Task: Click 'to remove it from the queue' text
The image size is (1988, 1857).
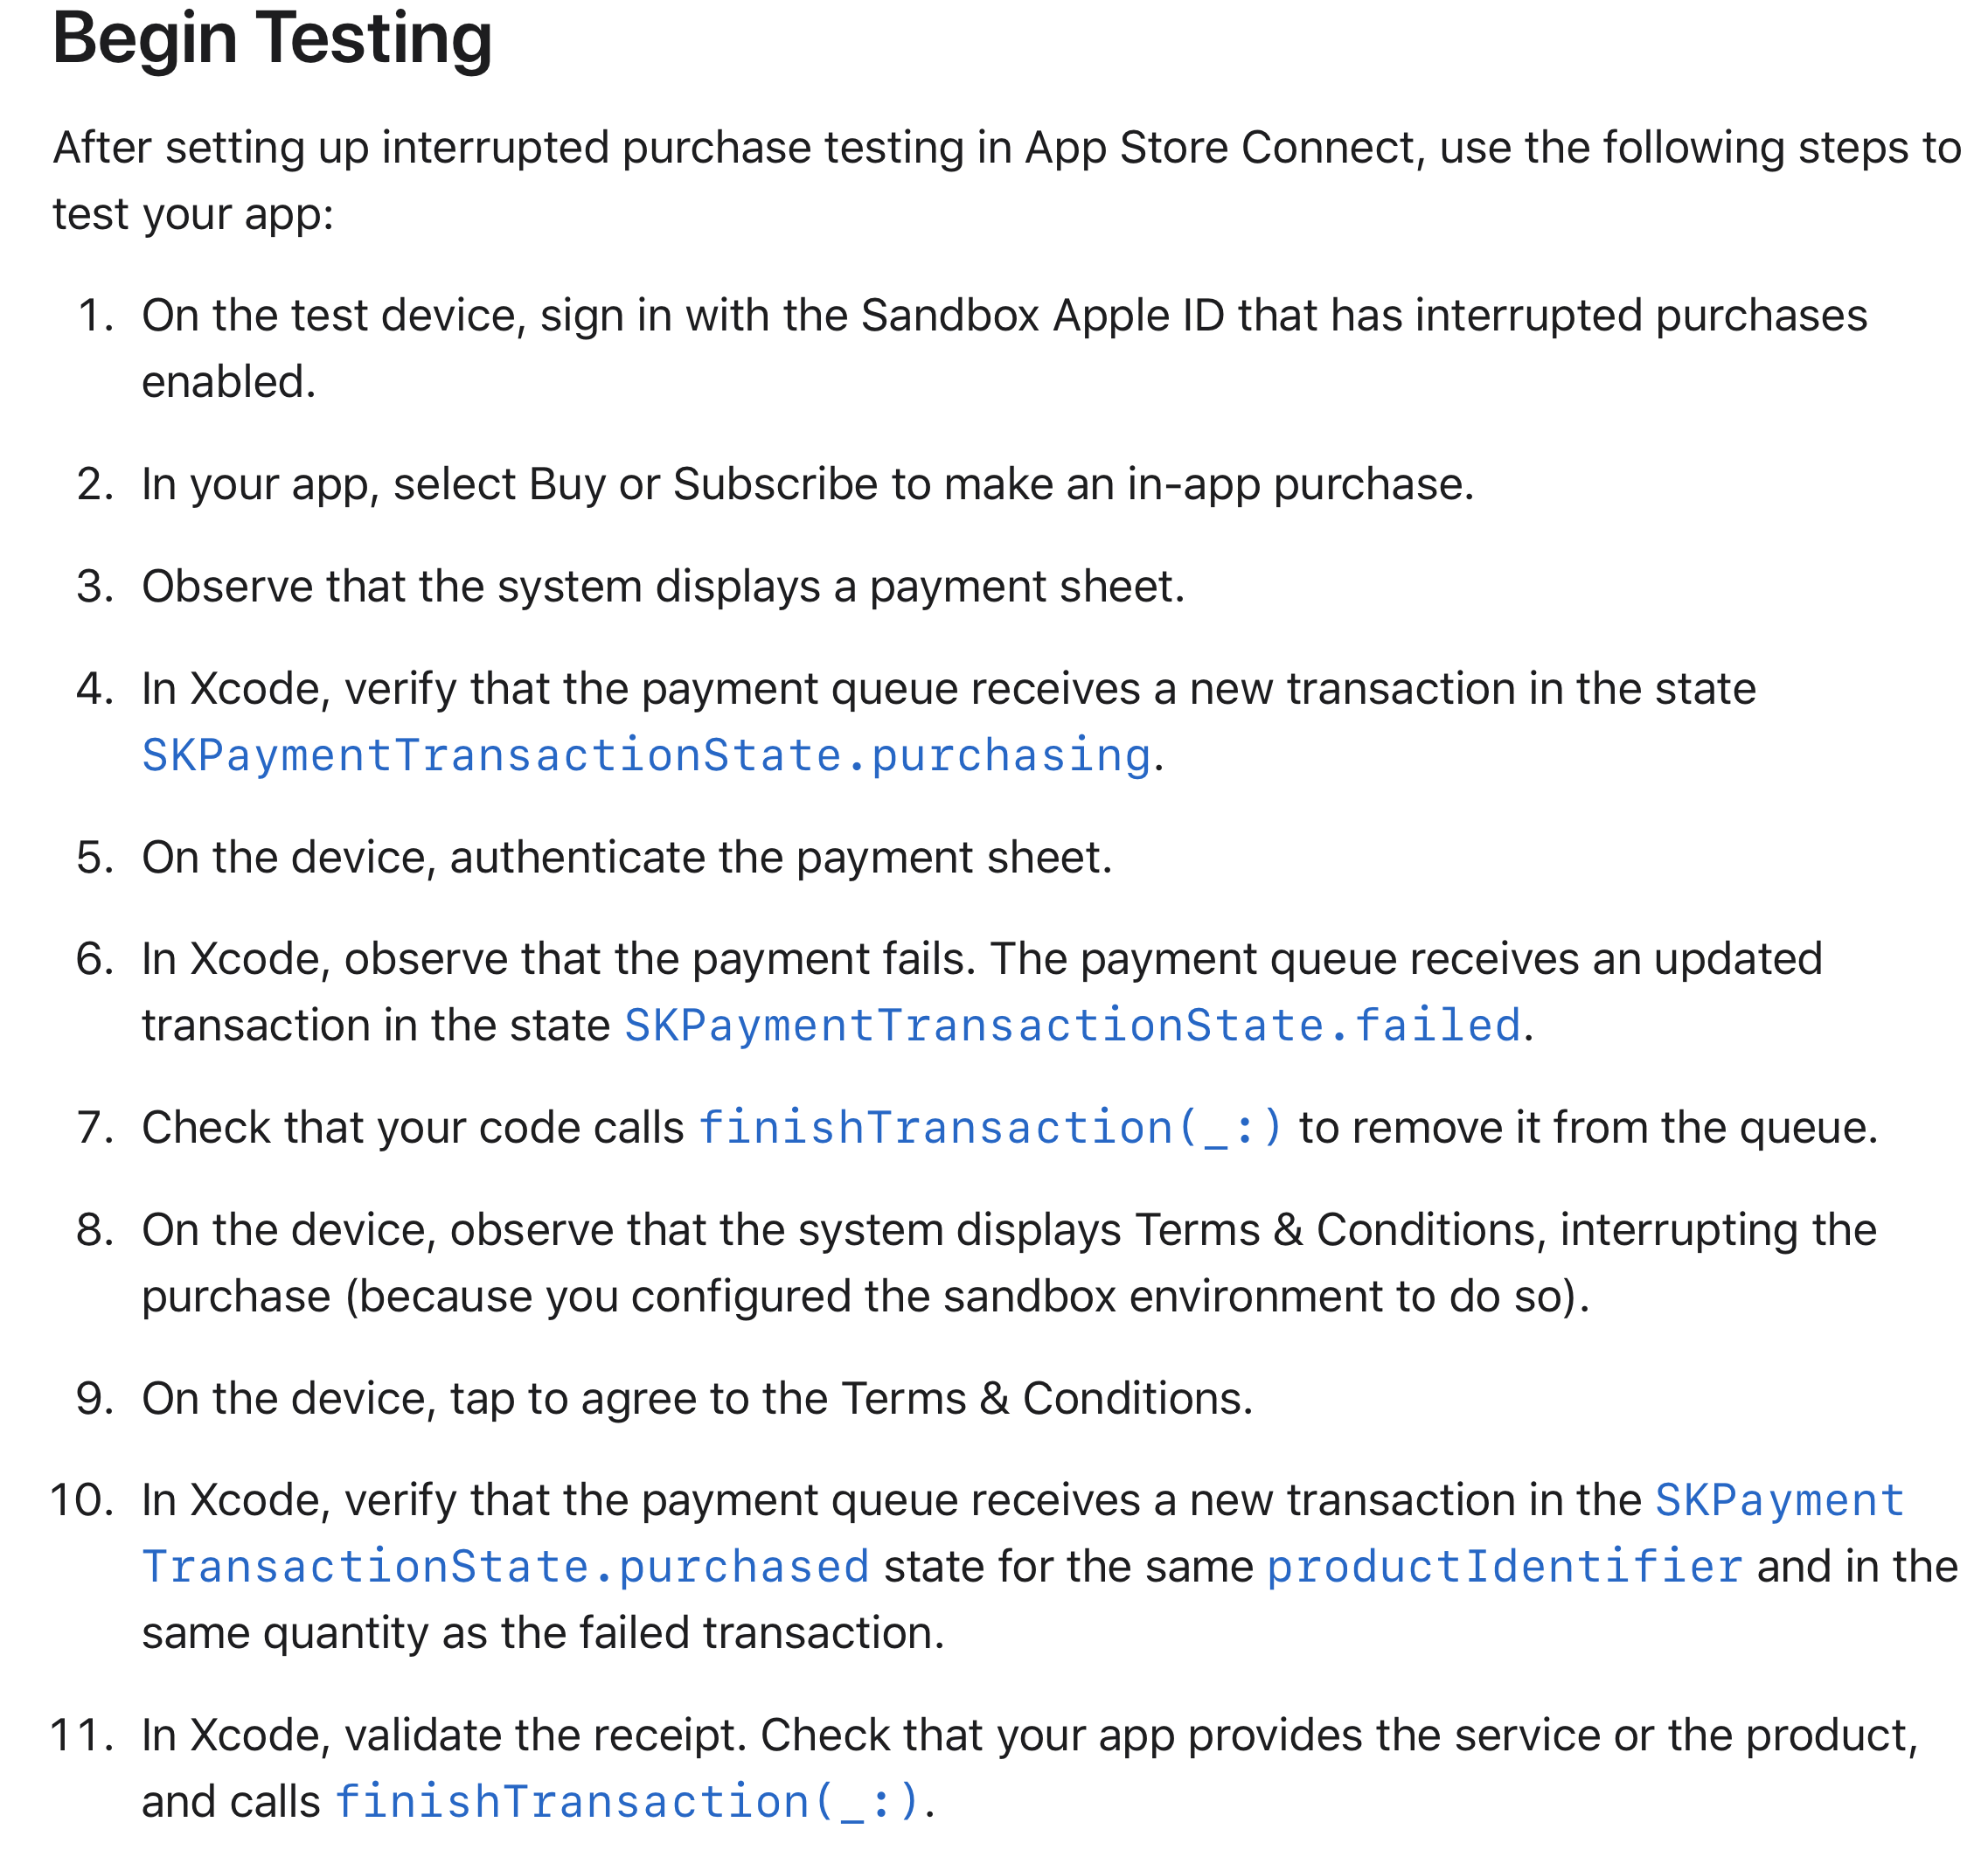Action: (x=1589, y=1128)
